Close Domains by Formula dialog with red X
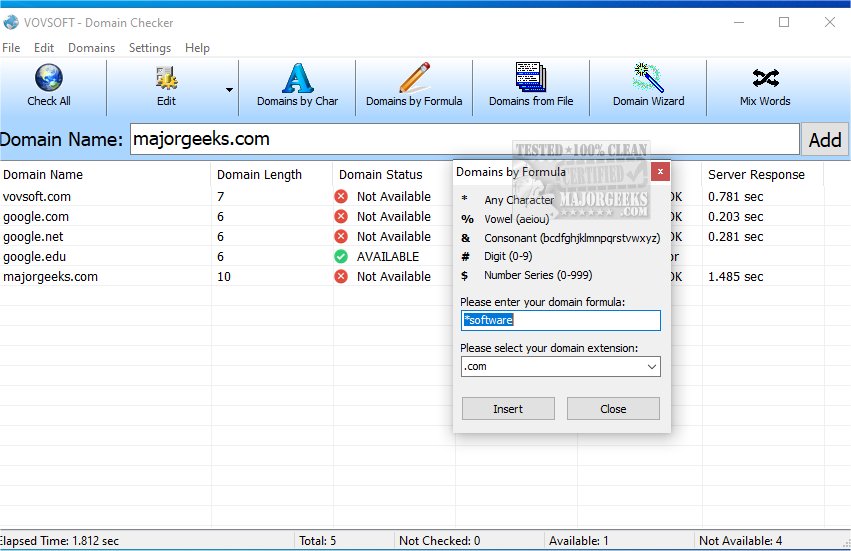The height and width of the screenshot is (551, 851). tap(660, 172)
